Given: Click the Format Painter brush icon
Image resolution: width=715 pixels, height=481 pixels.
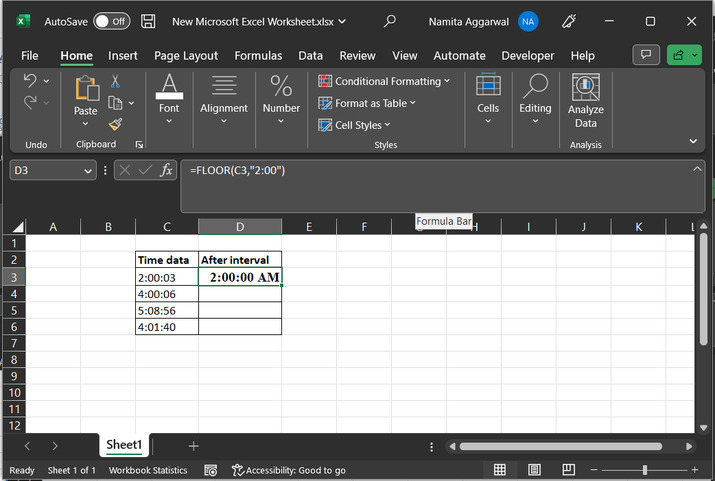Looking at the screenshot, I should tap(115, 124).
